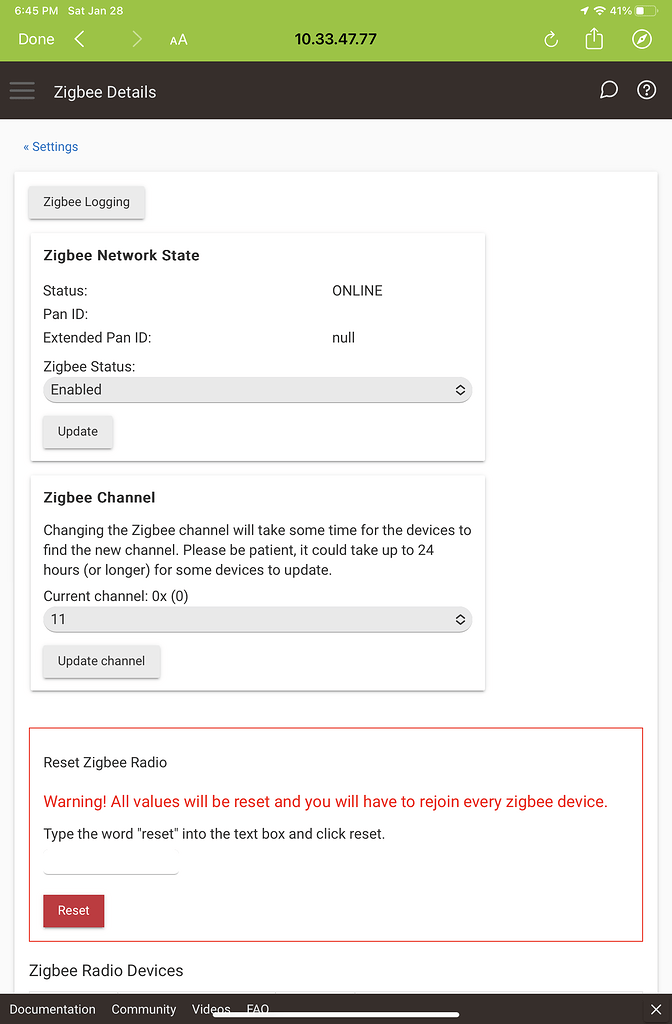Open in Safari compass icon
The width and height of the screenshot is (672, 1024).
(x=642, y=39)
